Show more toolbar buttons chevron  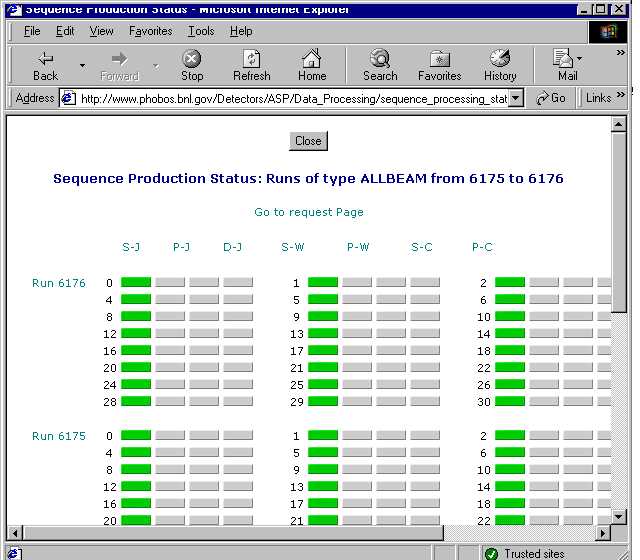[x=620, y=53]
